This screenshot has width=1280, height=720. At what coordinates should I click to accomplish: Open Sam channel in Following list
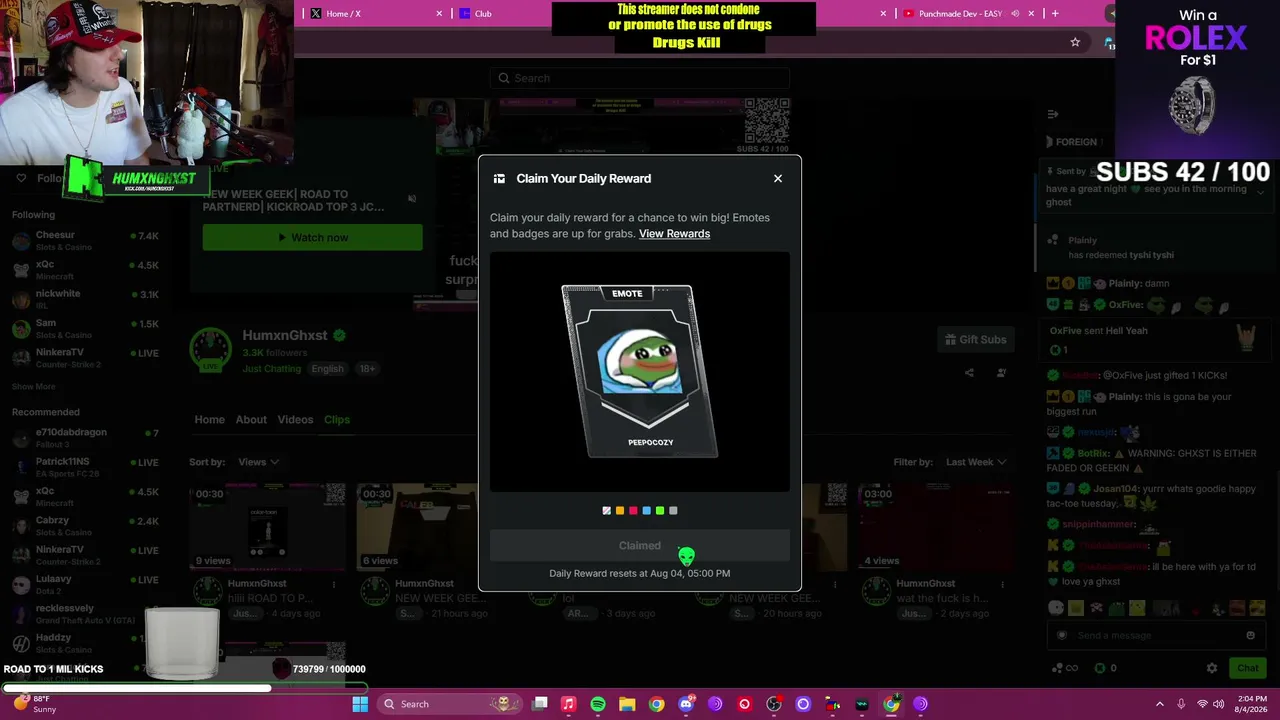click(x=85, y=328)
